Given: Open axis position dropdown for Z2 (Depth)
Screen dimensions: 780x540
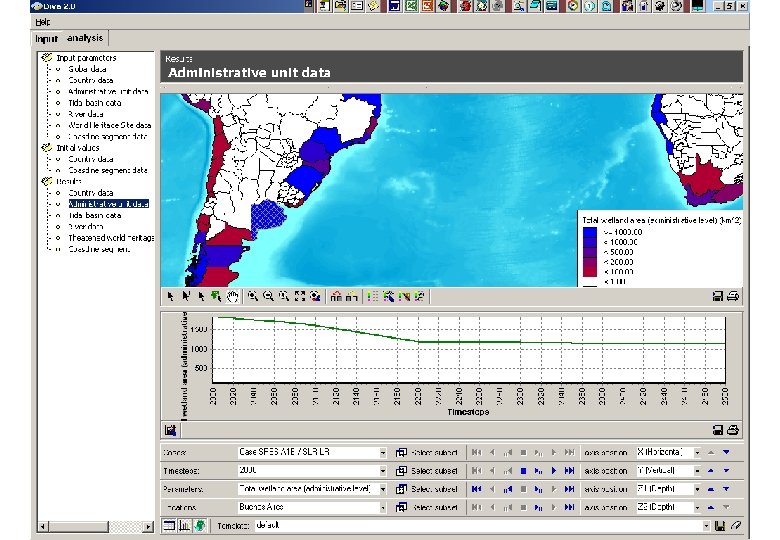Looking at the screenshot, I should [x=697, y=508].
